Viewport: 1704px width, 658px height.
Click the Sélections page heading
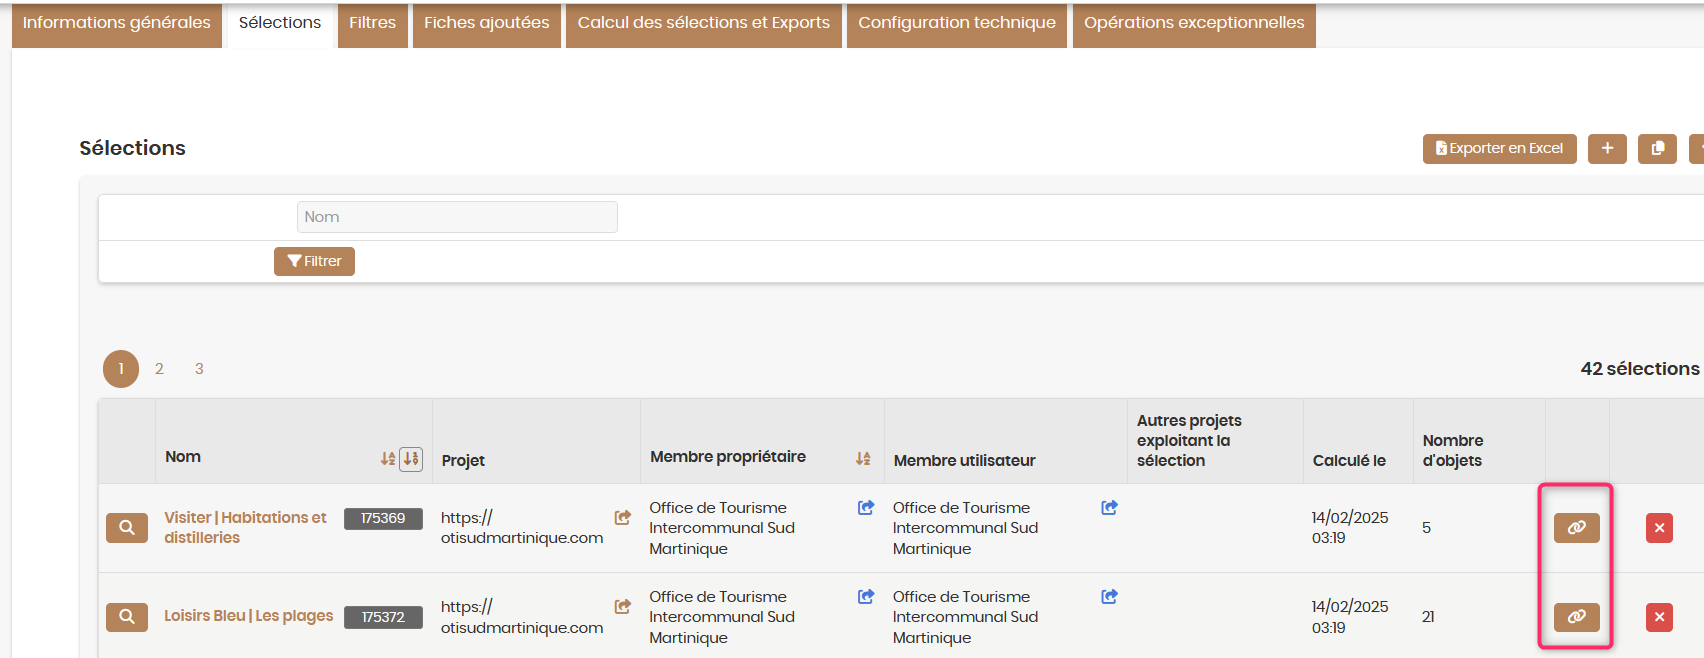coord(132,148)
